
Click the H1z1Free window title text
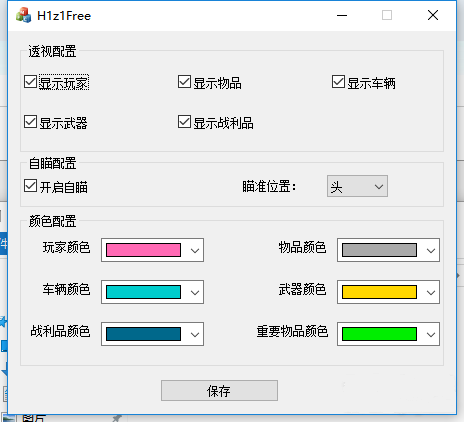[64, 16]
